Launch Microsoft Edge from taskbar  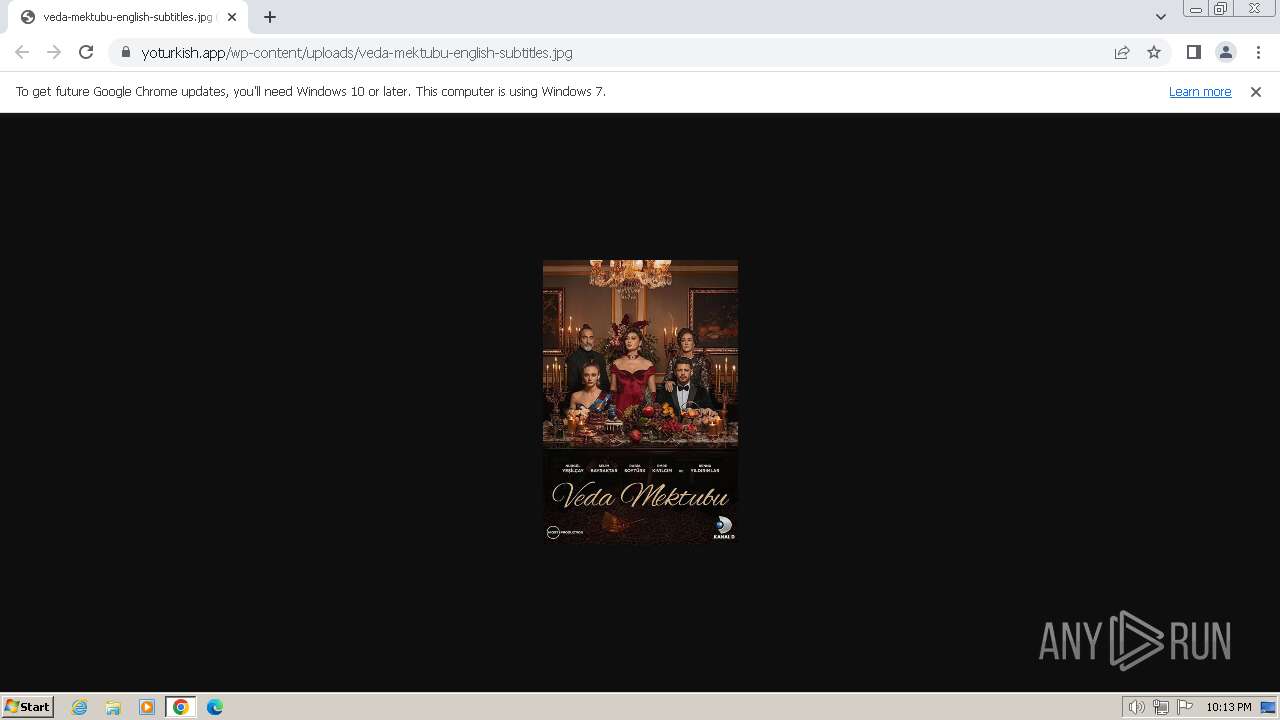pyautogui.click(x=215, y=707)
